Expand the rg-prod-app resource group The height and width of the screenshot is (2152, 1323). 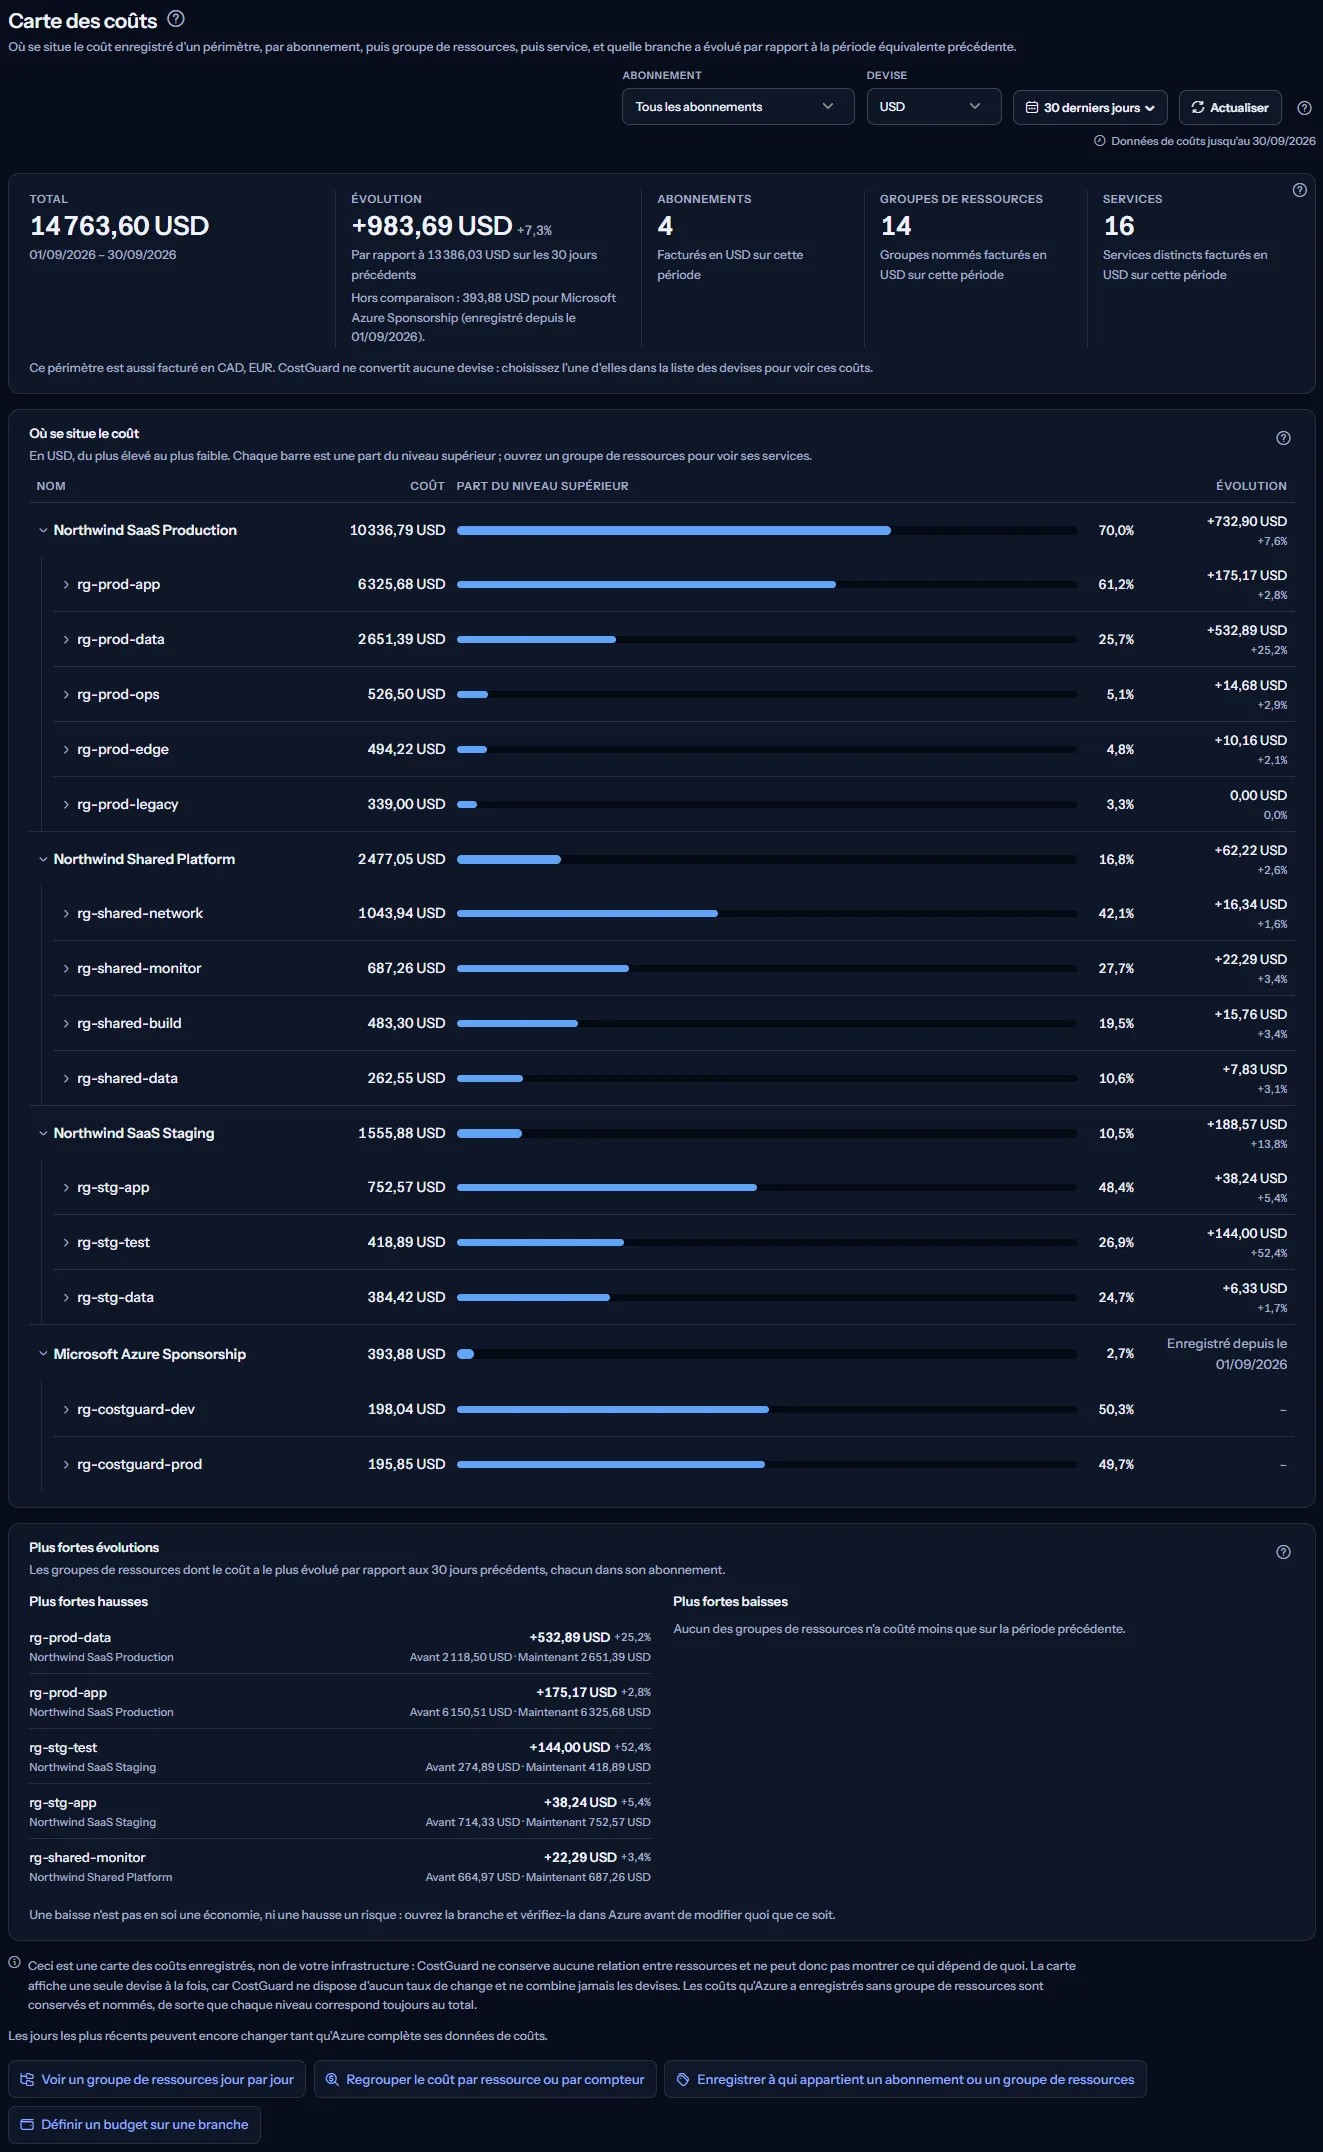click(66, 585)
